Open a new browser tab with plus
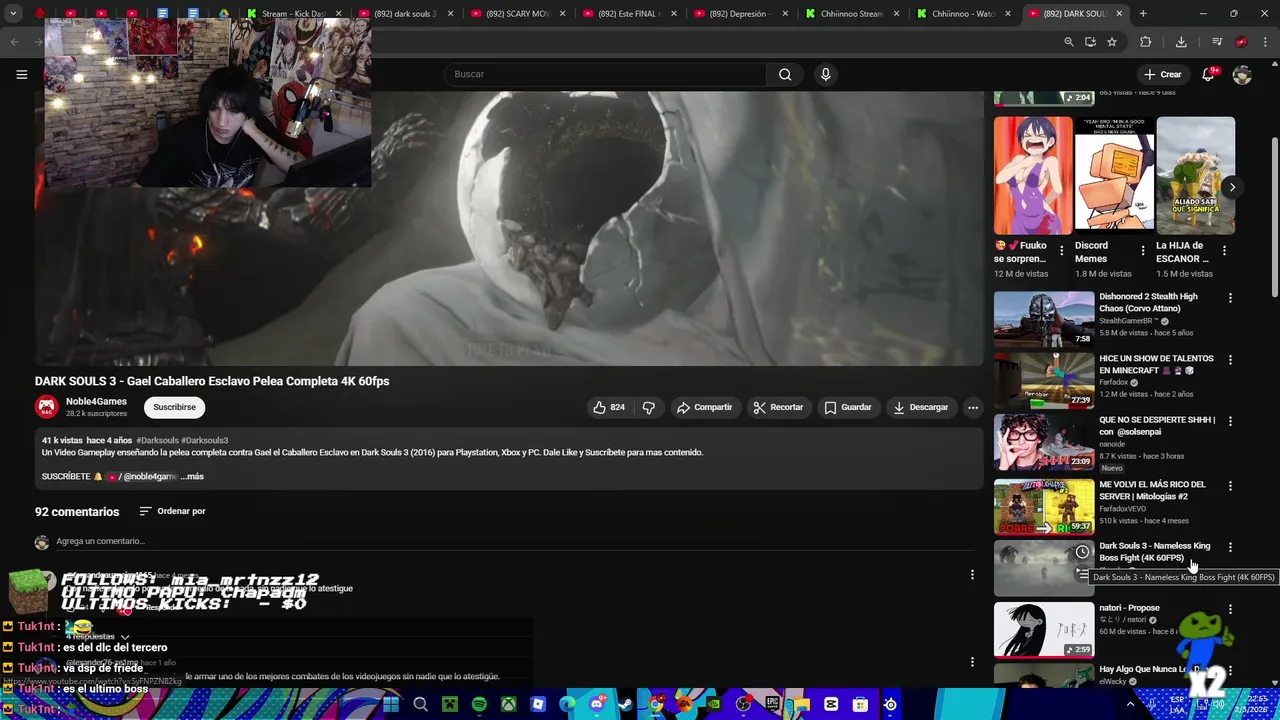 (x=1143, y=14)
